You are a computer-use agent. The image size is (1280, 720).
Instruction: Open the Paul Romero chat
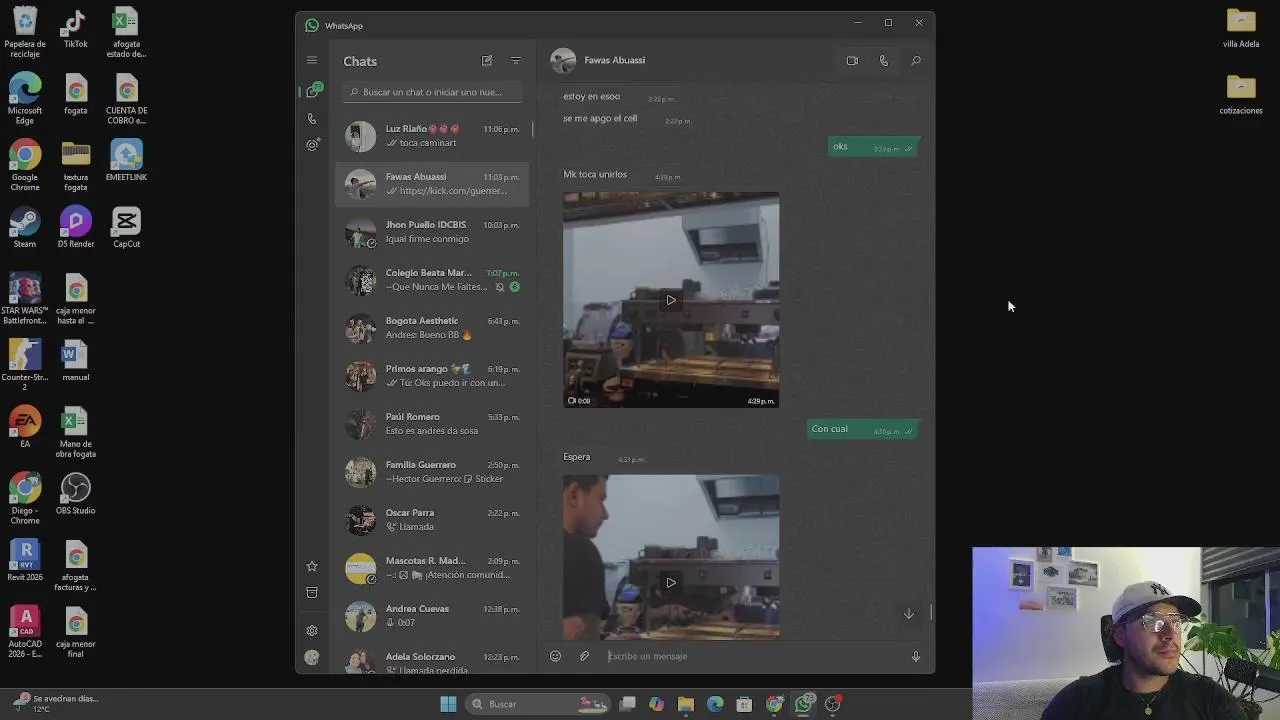(432, 424)
